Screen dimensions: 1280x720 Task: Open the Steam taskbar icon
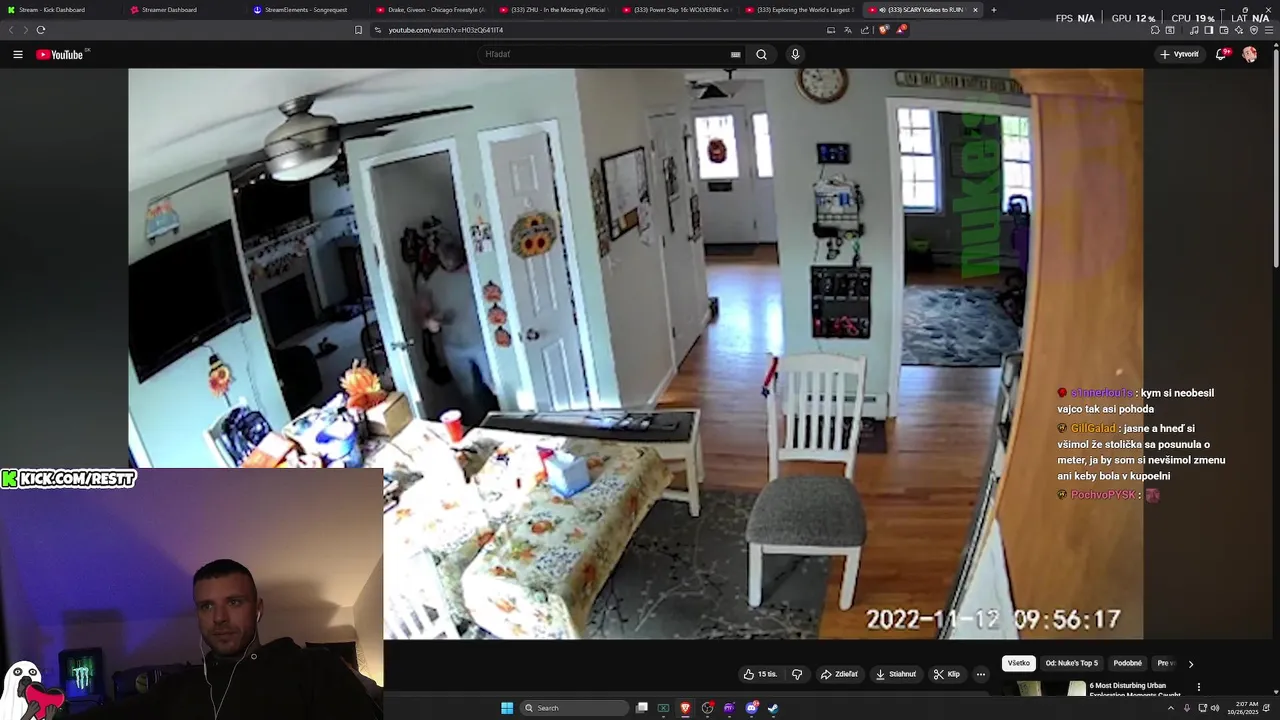tap(773, 708)
